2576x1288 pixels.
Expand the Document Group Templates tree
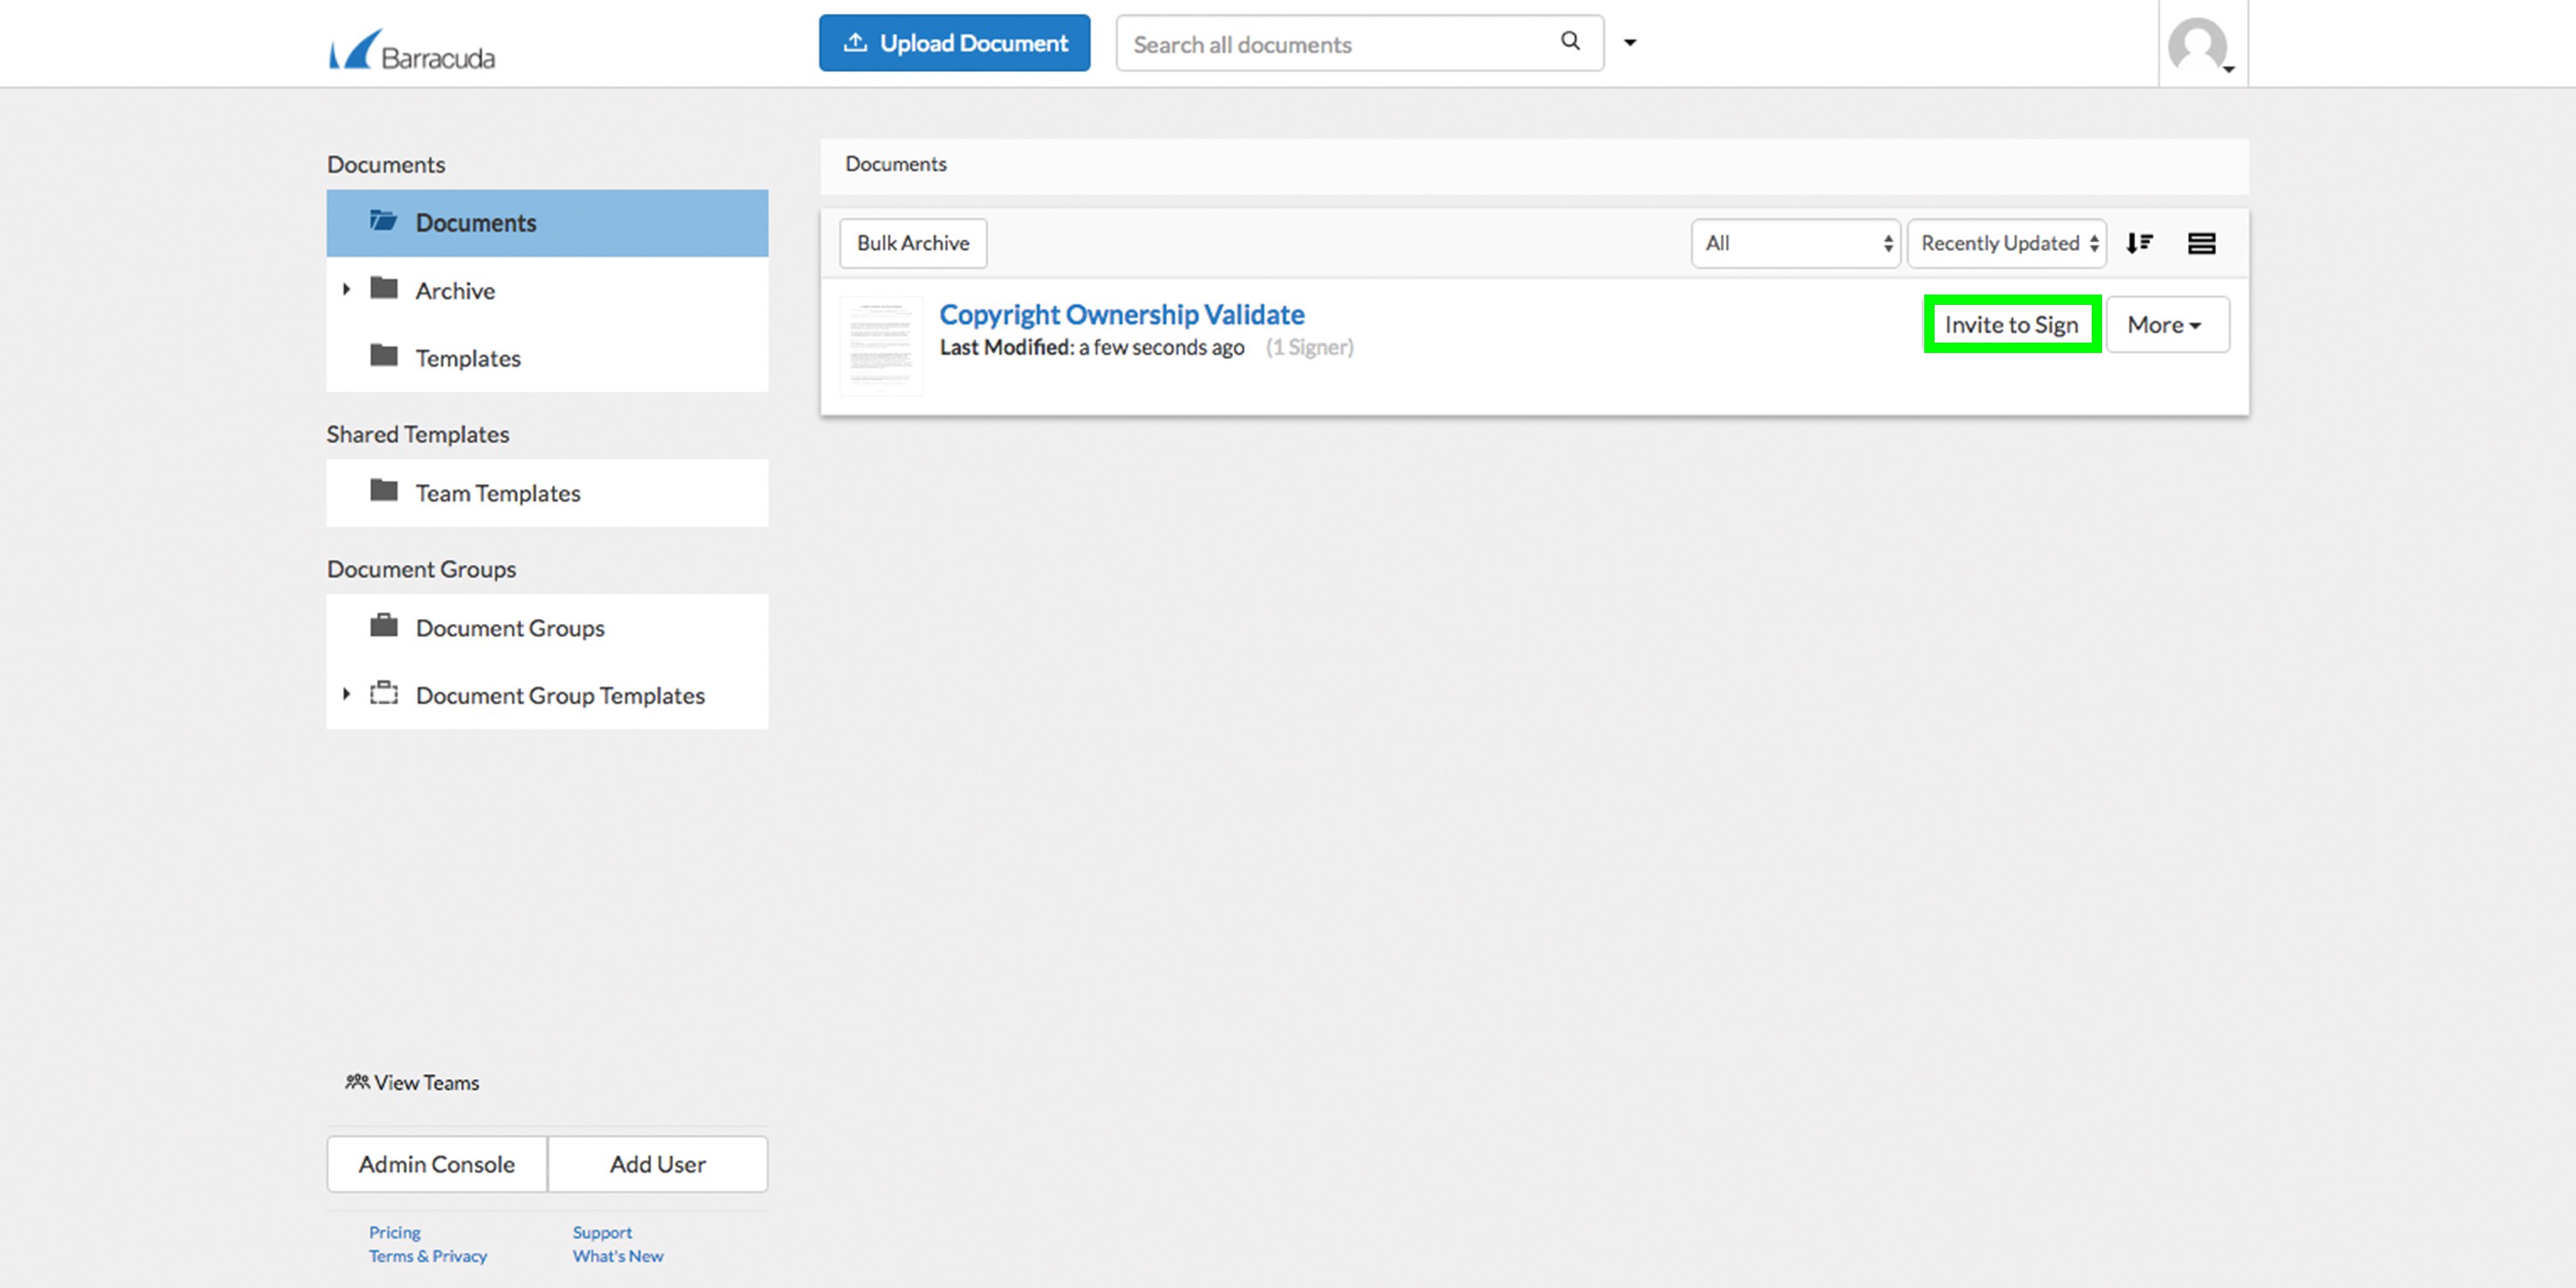(346, 694)
